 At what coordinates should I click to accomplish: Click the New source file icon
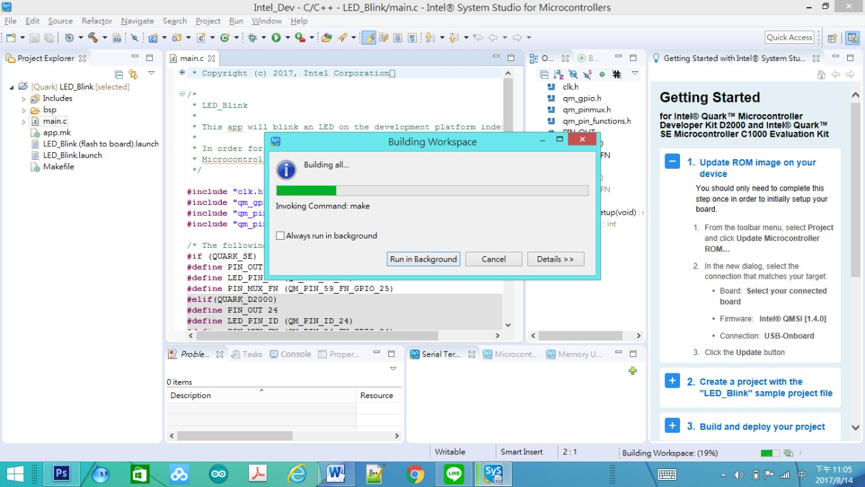coord(201,38)
